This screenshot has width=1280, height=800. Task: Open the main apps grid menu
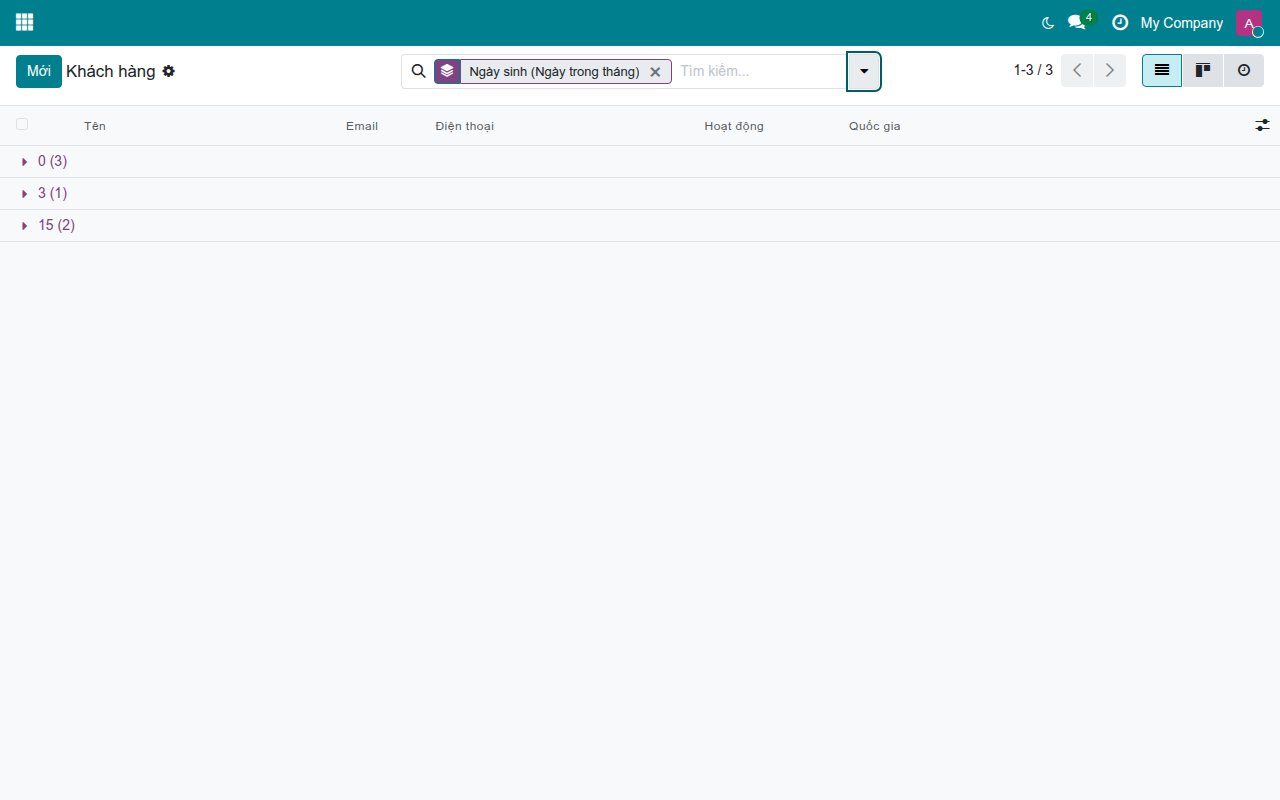(24, 22)
